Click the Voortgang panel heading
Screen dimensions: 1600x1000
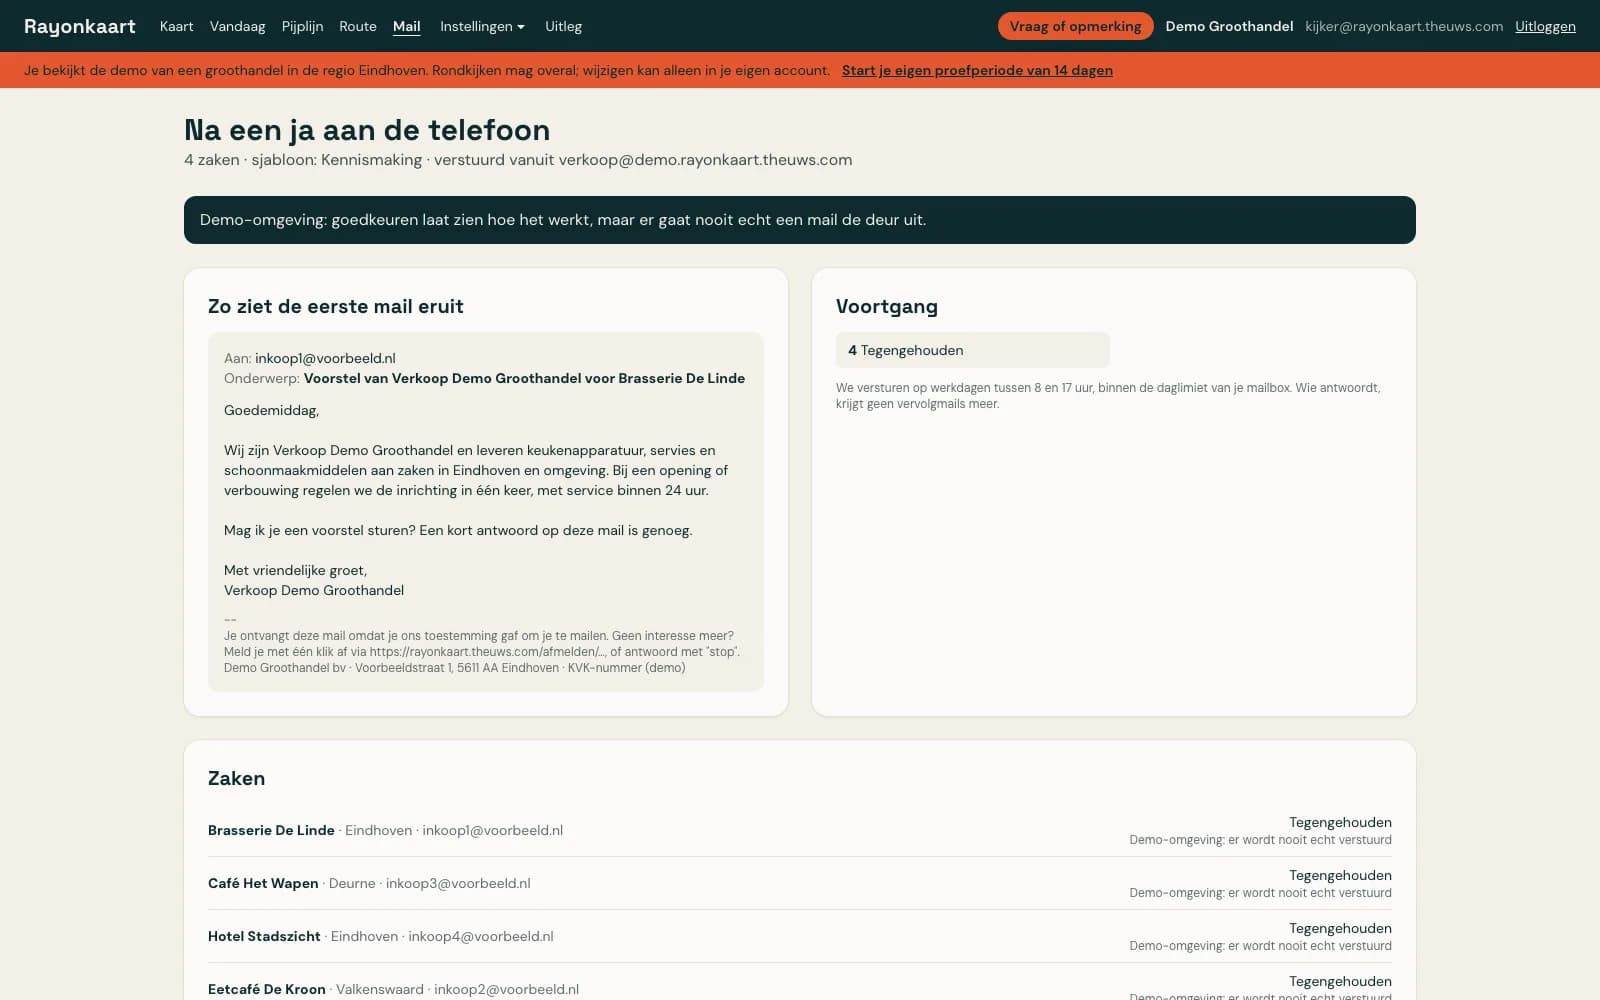(887, 306)
